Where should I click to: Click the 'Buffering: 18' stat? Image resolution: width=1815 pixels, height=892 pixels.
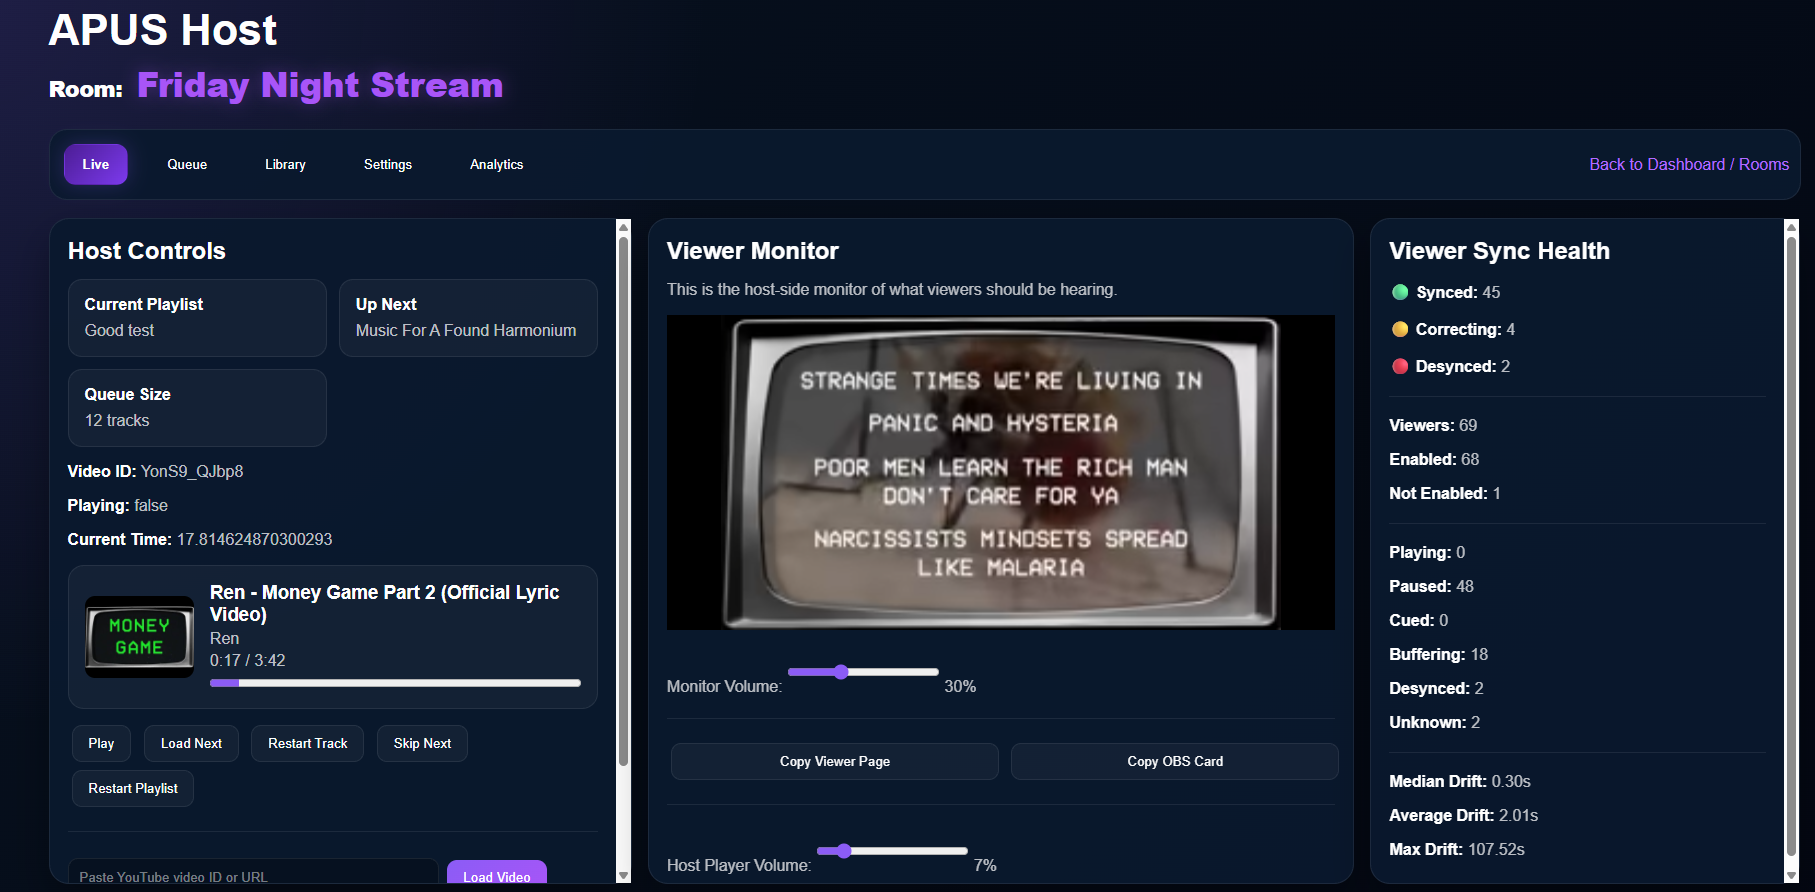pyautogui.click(x=1439, y=654)
